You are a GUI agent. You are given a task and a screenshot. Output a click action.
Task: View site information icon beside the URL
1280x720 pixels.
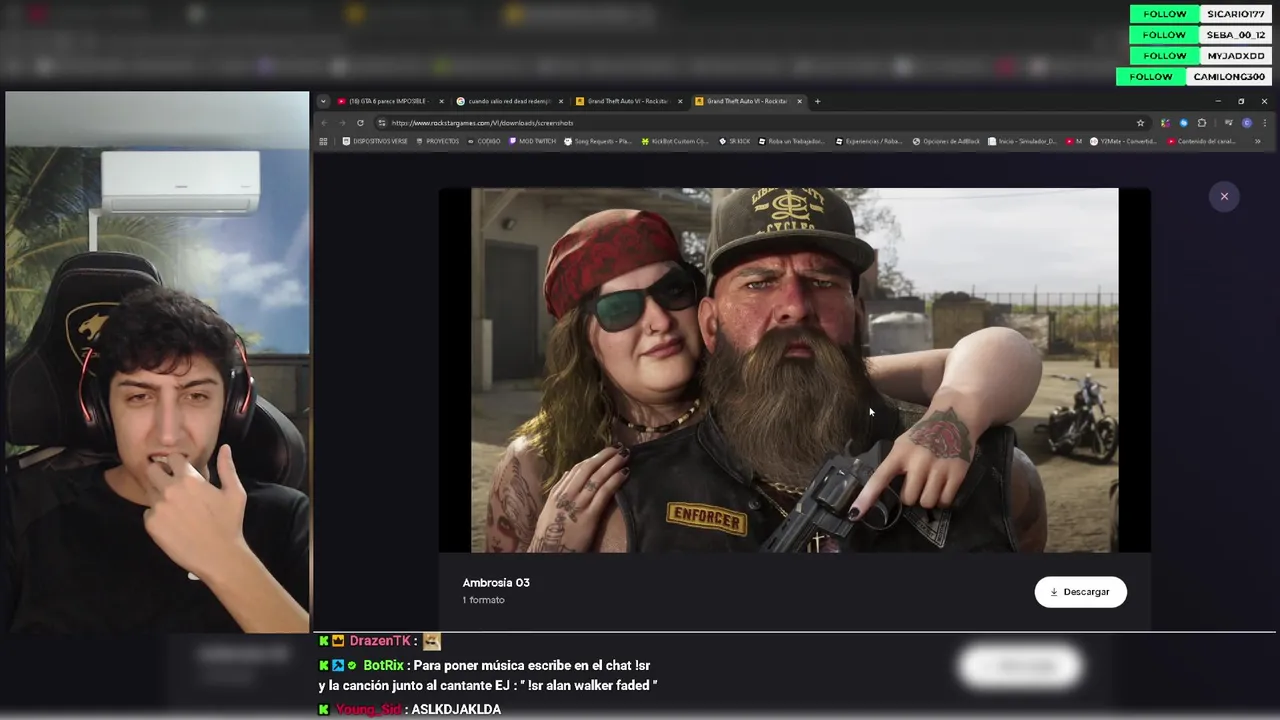click(381, 123)
